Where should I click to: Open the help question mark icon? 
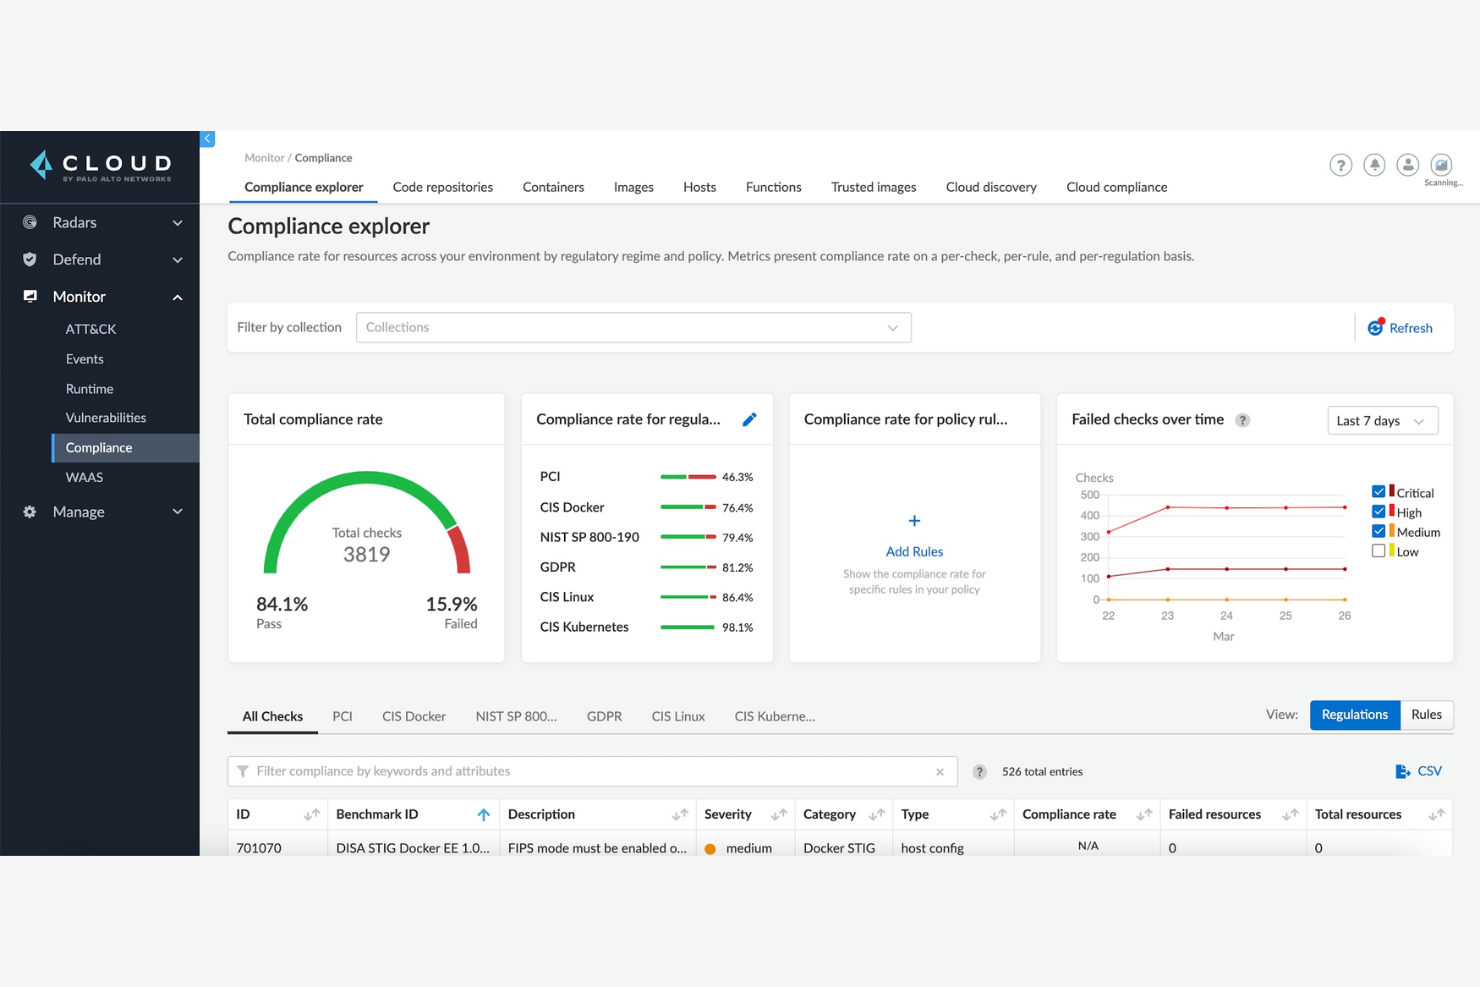tap(1340, 165)
